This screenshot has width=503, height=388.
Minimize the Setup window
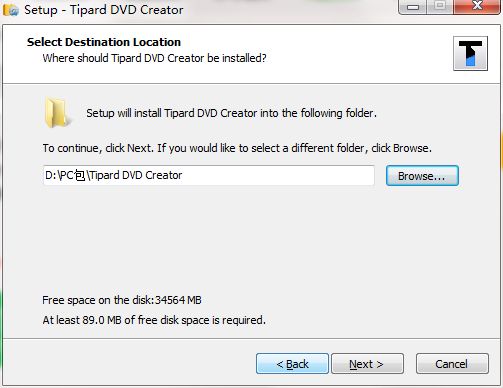coord(413,6)
